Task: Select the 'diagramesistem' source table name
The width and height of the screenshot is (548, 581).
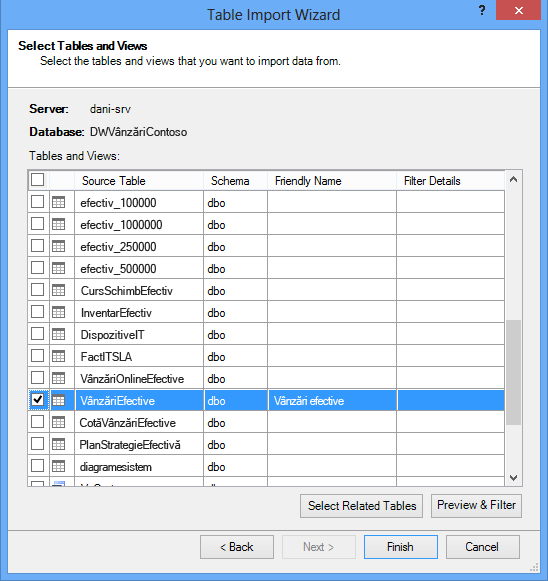Action: tap(116, 467)
